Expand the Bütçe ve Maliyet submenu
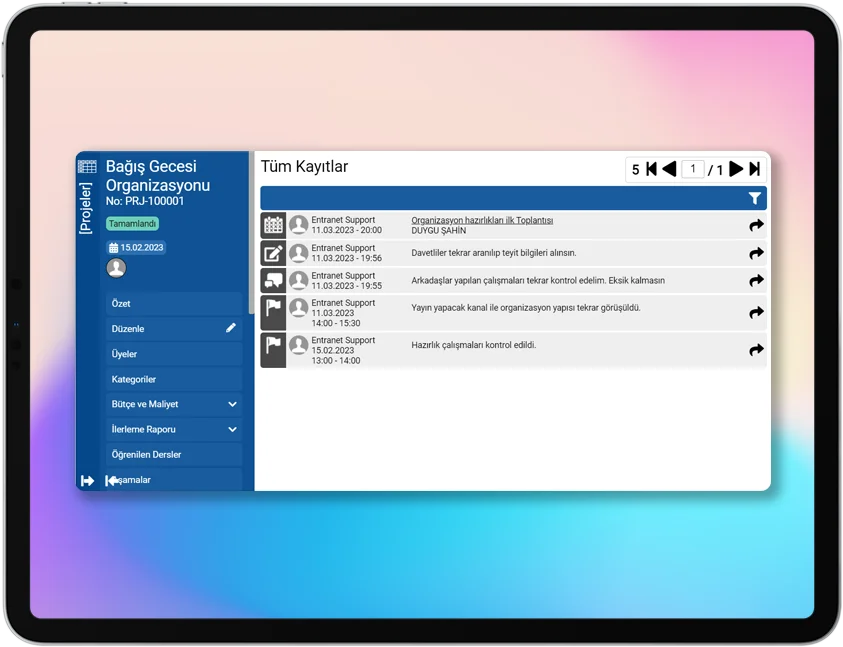Viewport: 843px width, 647px height. 232,404
